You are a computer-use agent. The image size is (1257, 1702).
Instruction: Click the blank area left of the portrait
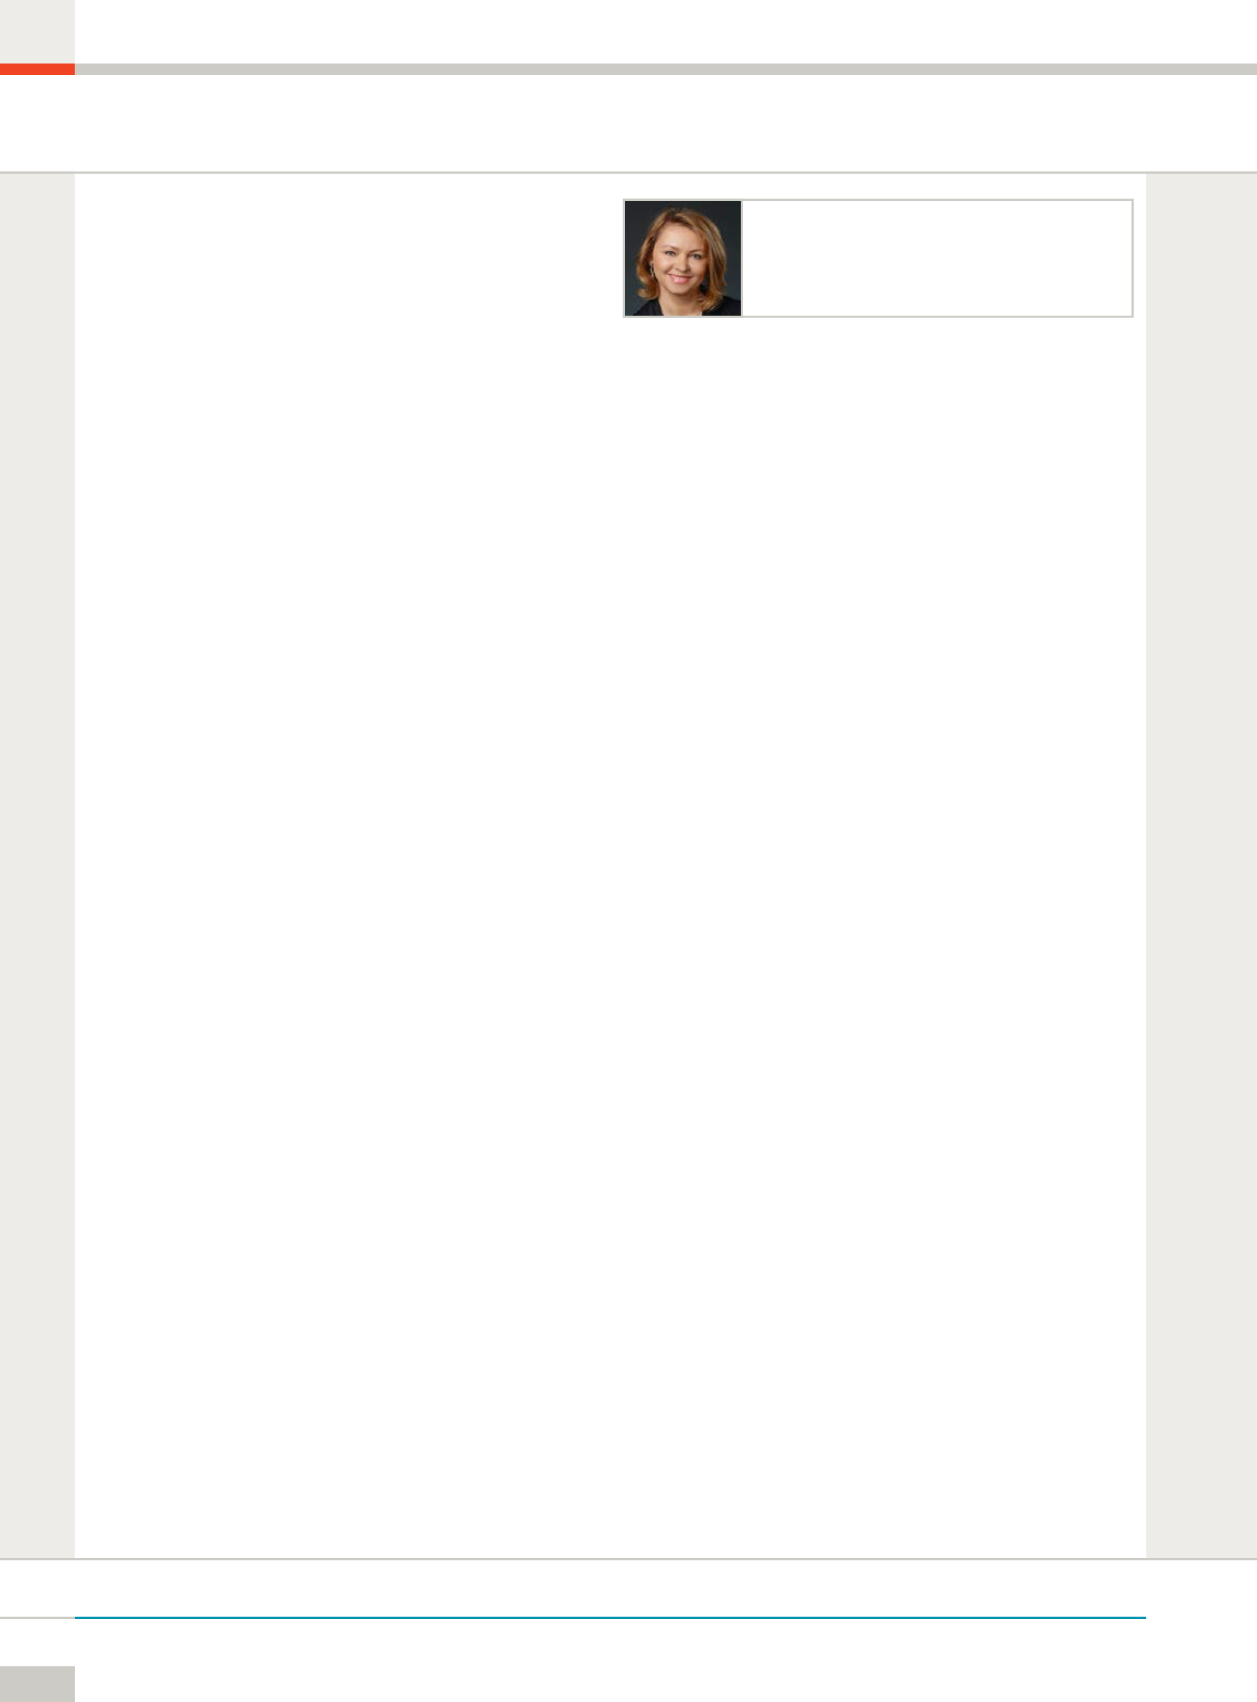[x=348, y=258]
